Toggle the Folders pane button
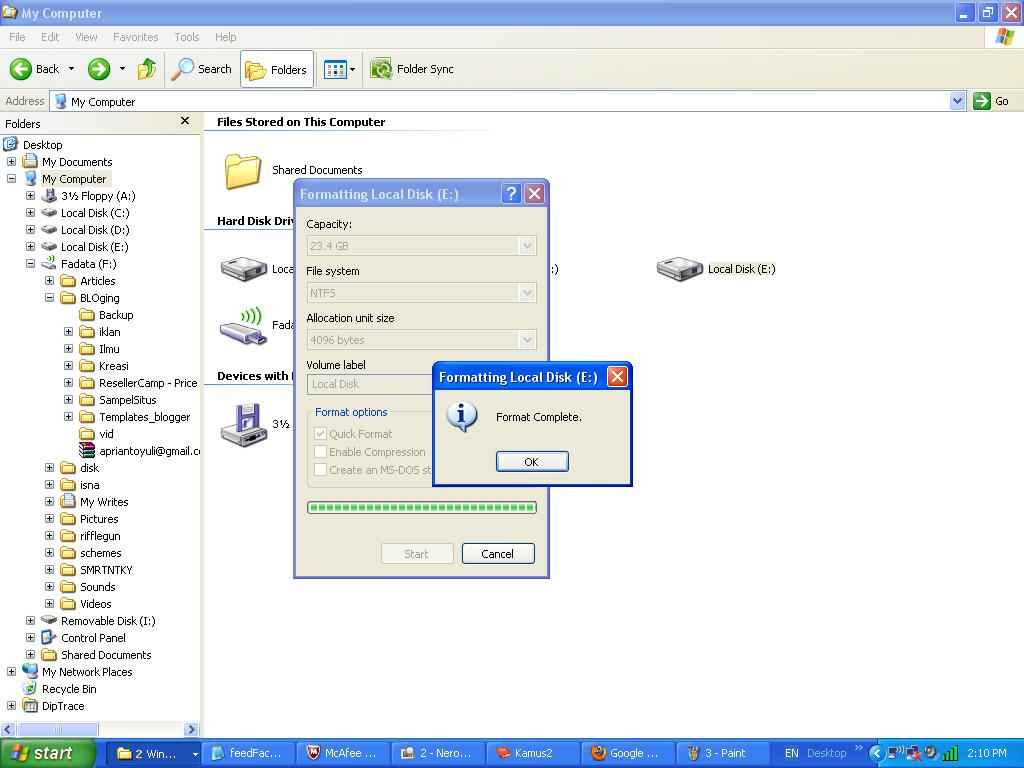The width and height of the screenshot is (1024, 768). point(277,69)
